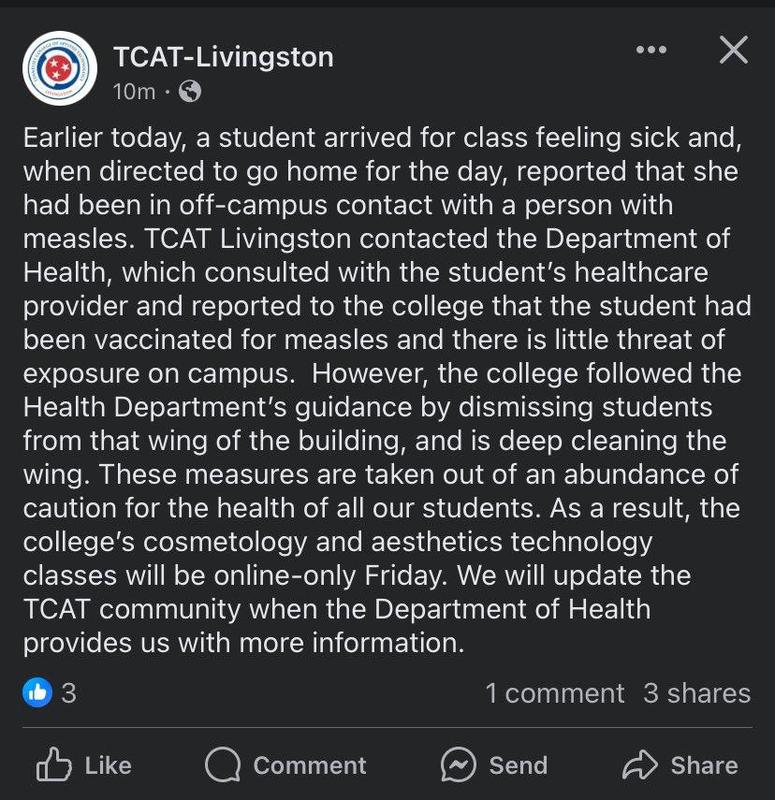Screen dimensions: 775x800
Task: Toggle the thumbs-up Like icon
Action: click(52, 766)
